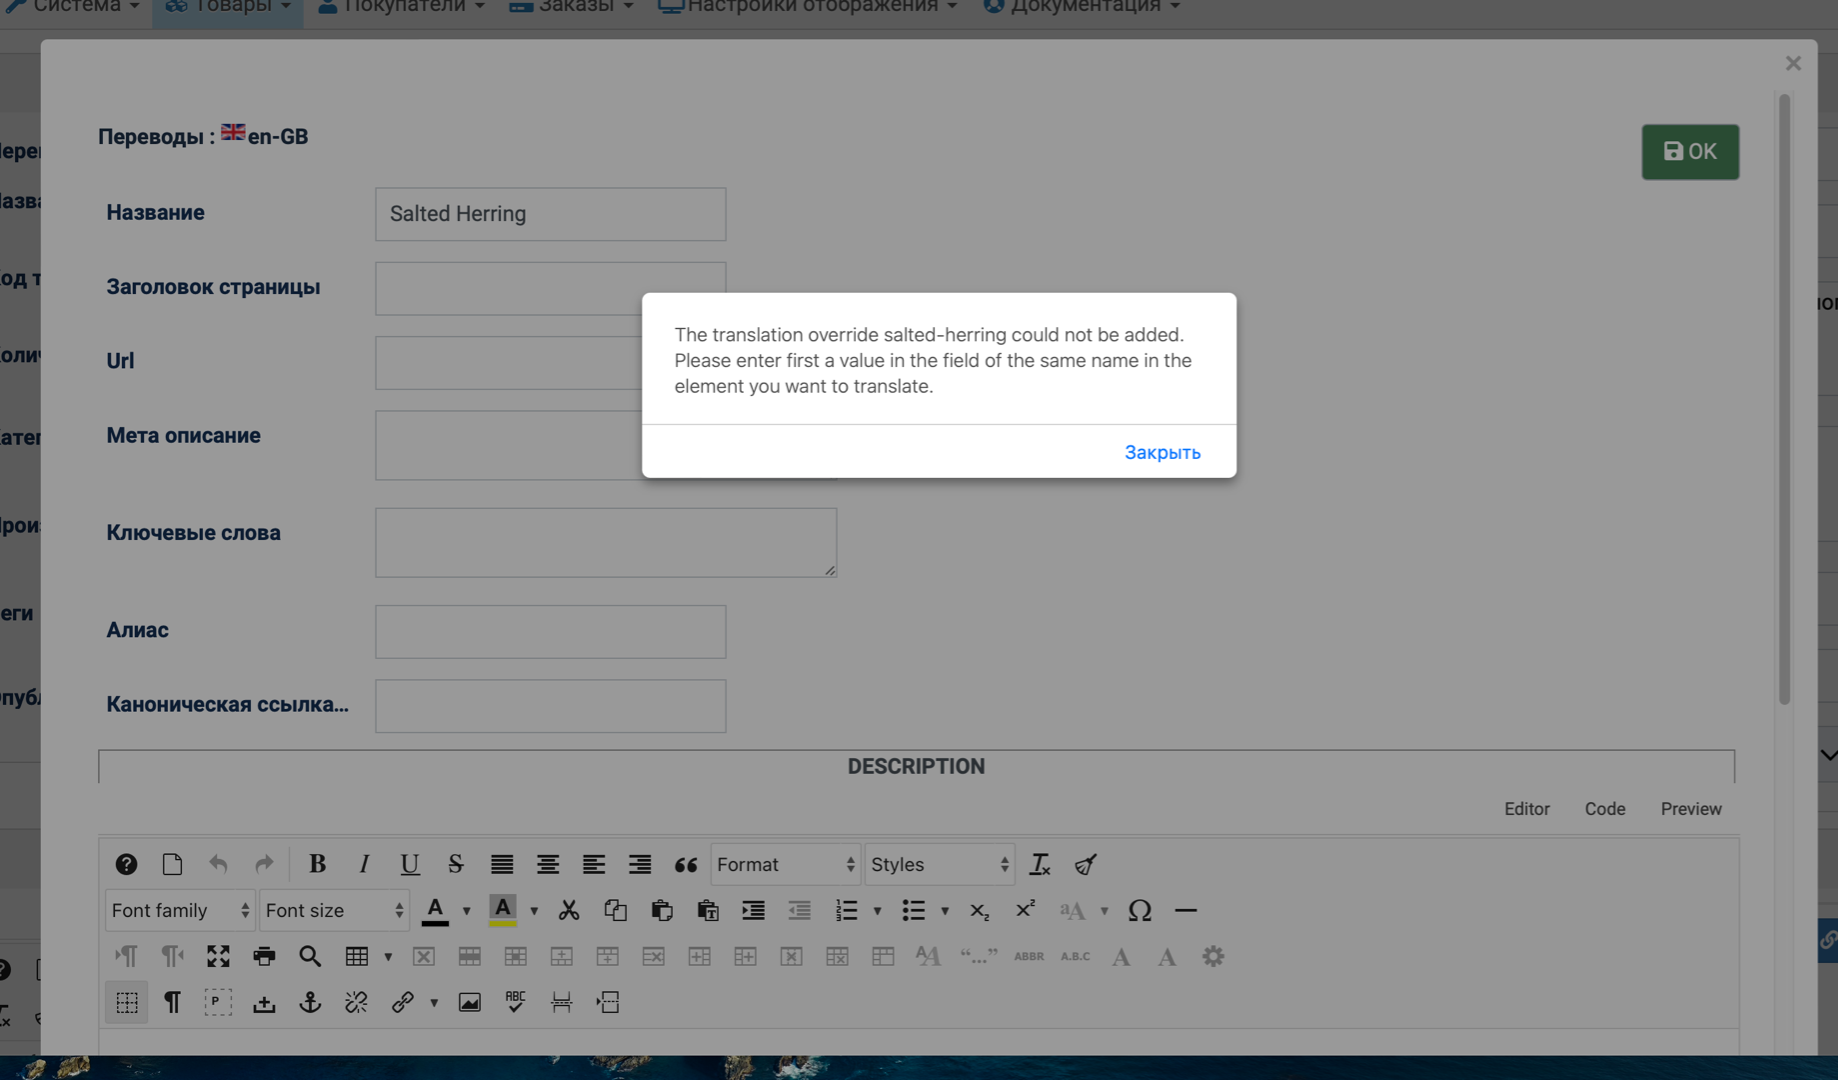1838x1080 pixels.
Task: Expand the Font family dropdown
Action: (180, 910)
